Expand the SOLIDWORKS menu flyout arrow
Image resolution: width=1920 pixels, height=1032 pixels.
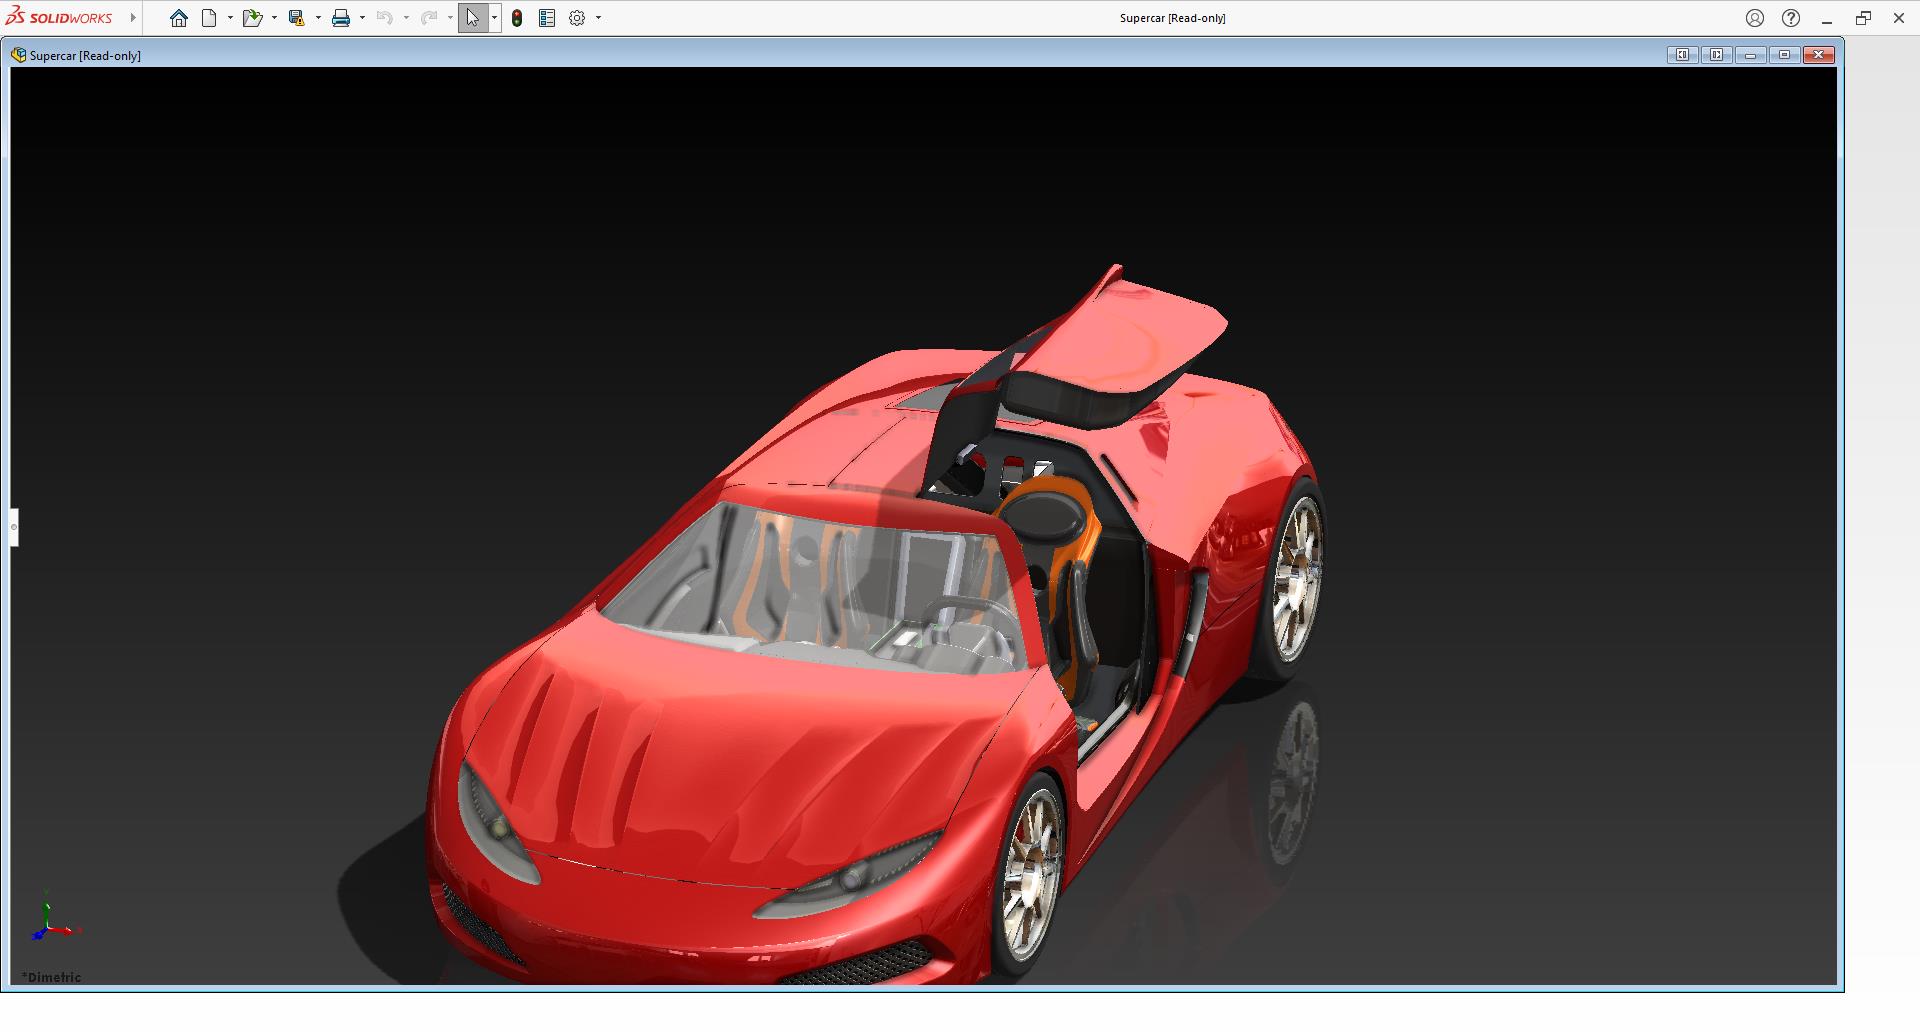133,18
